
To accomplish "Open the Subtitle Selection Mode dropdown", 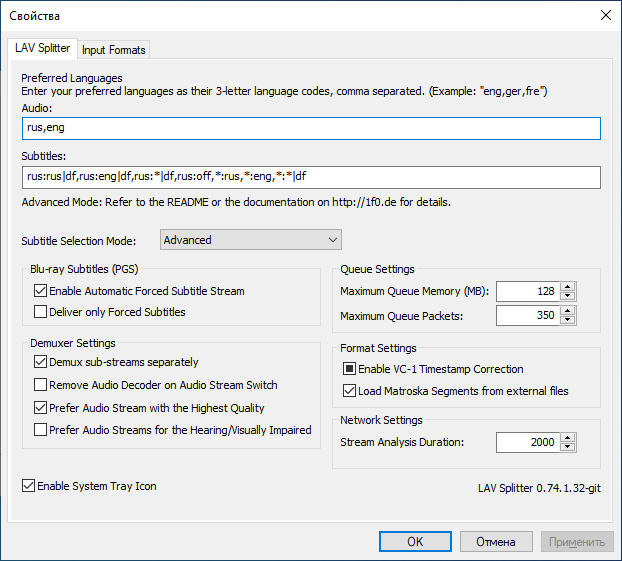I will (250, 240).
